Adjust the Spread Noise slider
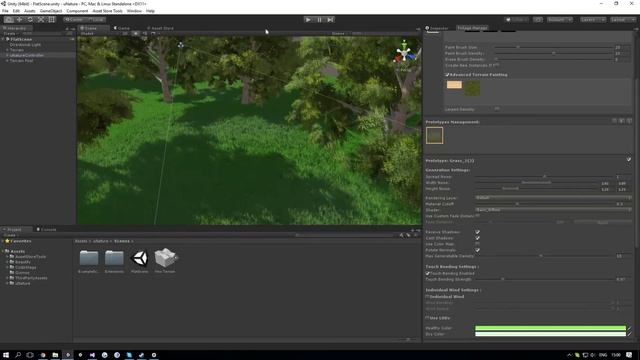640x360 pixels. pyautogui.click(x=544, y=177)
